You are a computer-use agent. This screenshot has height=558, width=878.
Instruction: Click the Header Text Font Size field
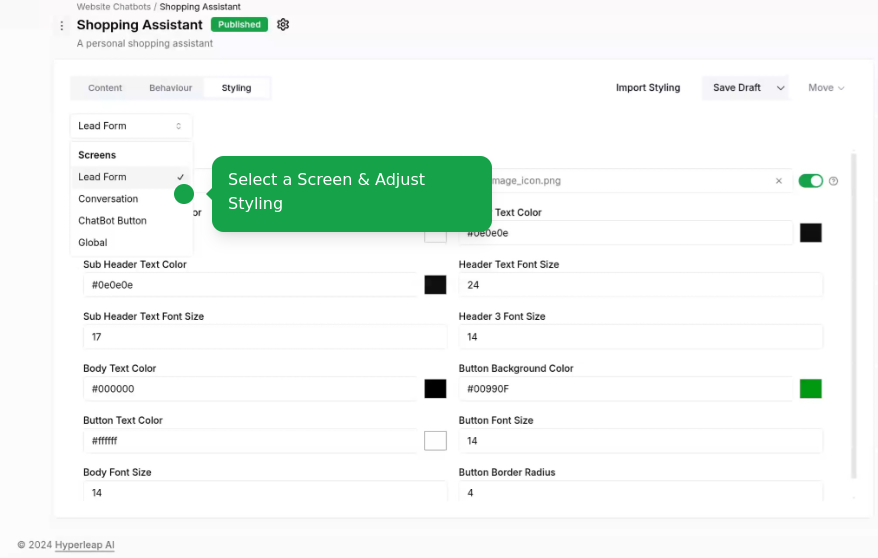pos(641,285)
